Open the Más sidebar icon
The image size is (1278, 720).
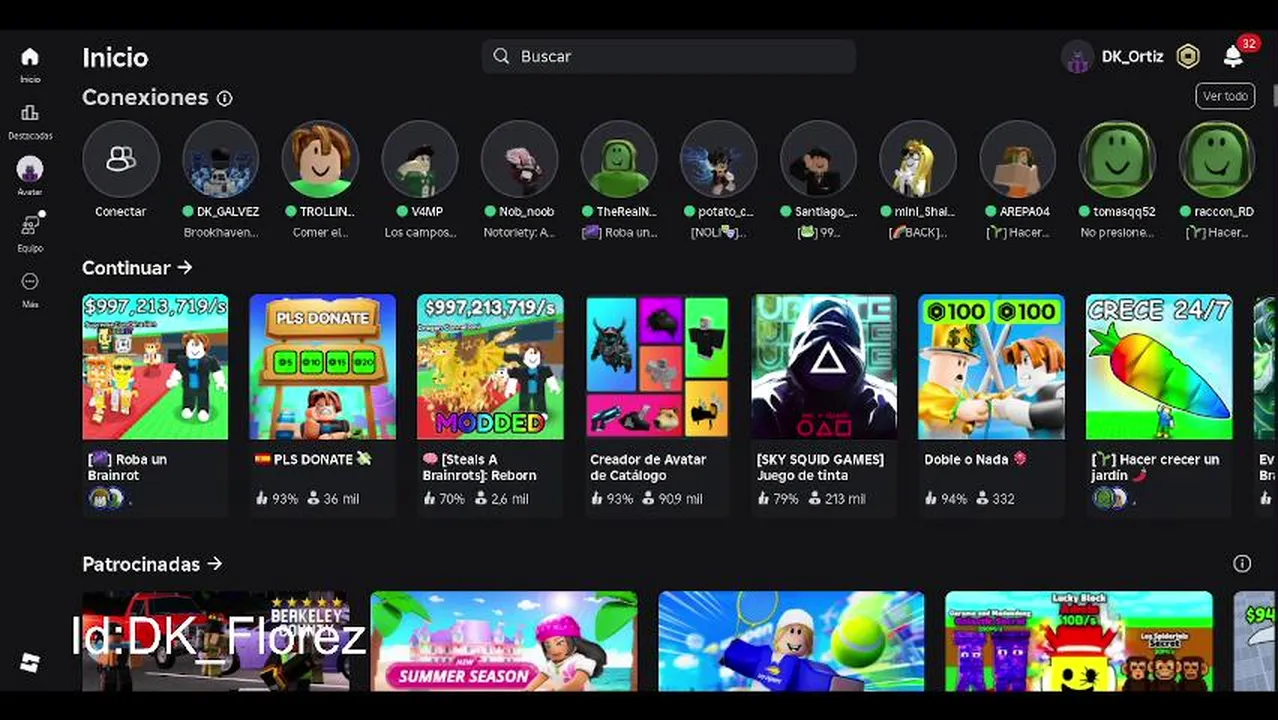(30, 281)
